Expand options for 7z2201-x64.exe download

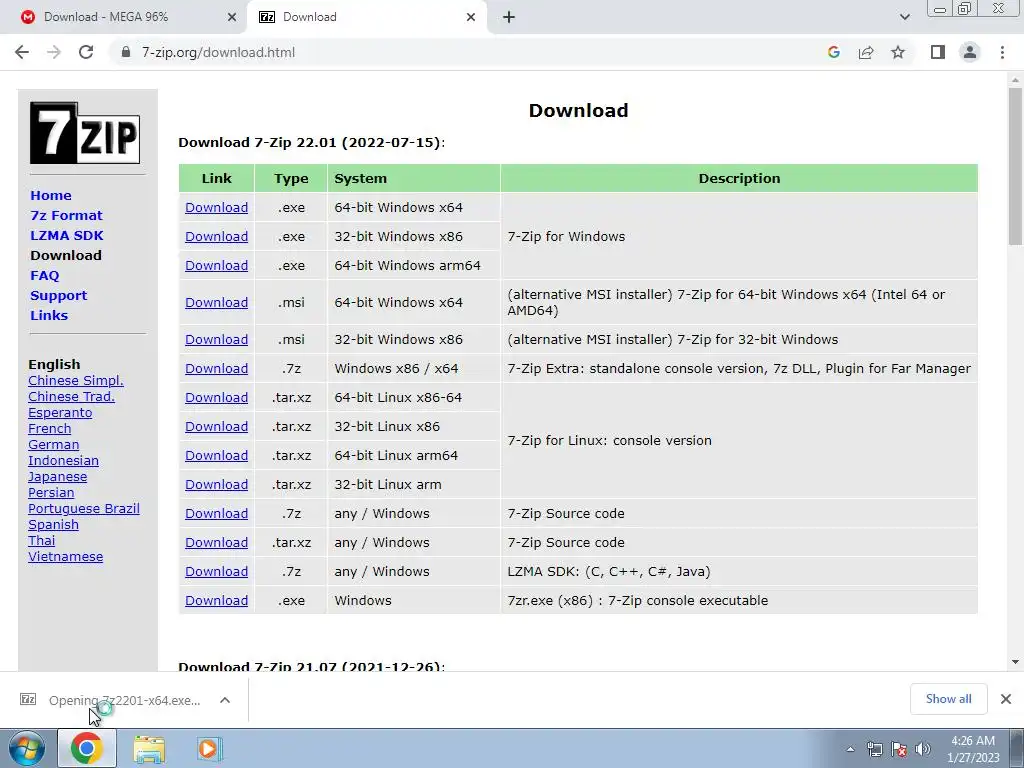225,700
